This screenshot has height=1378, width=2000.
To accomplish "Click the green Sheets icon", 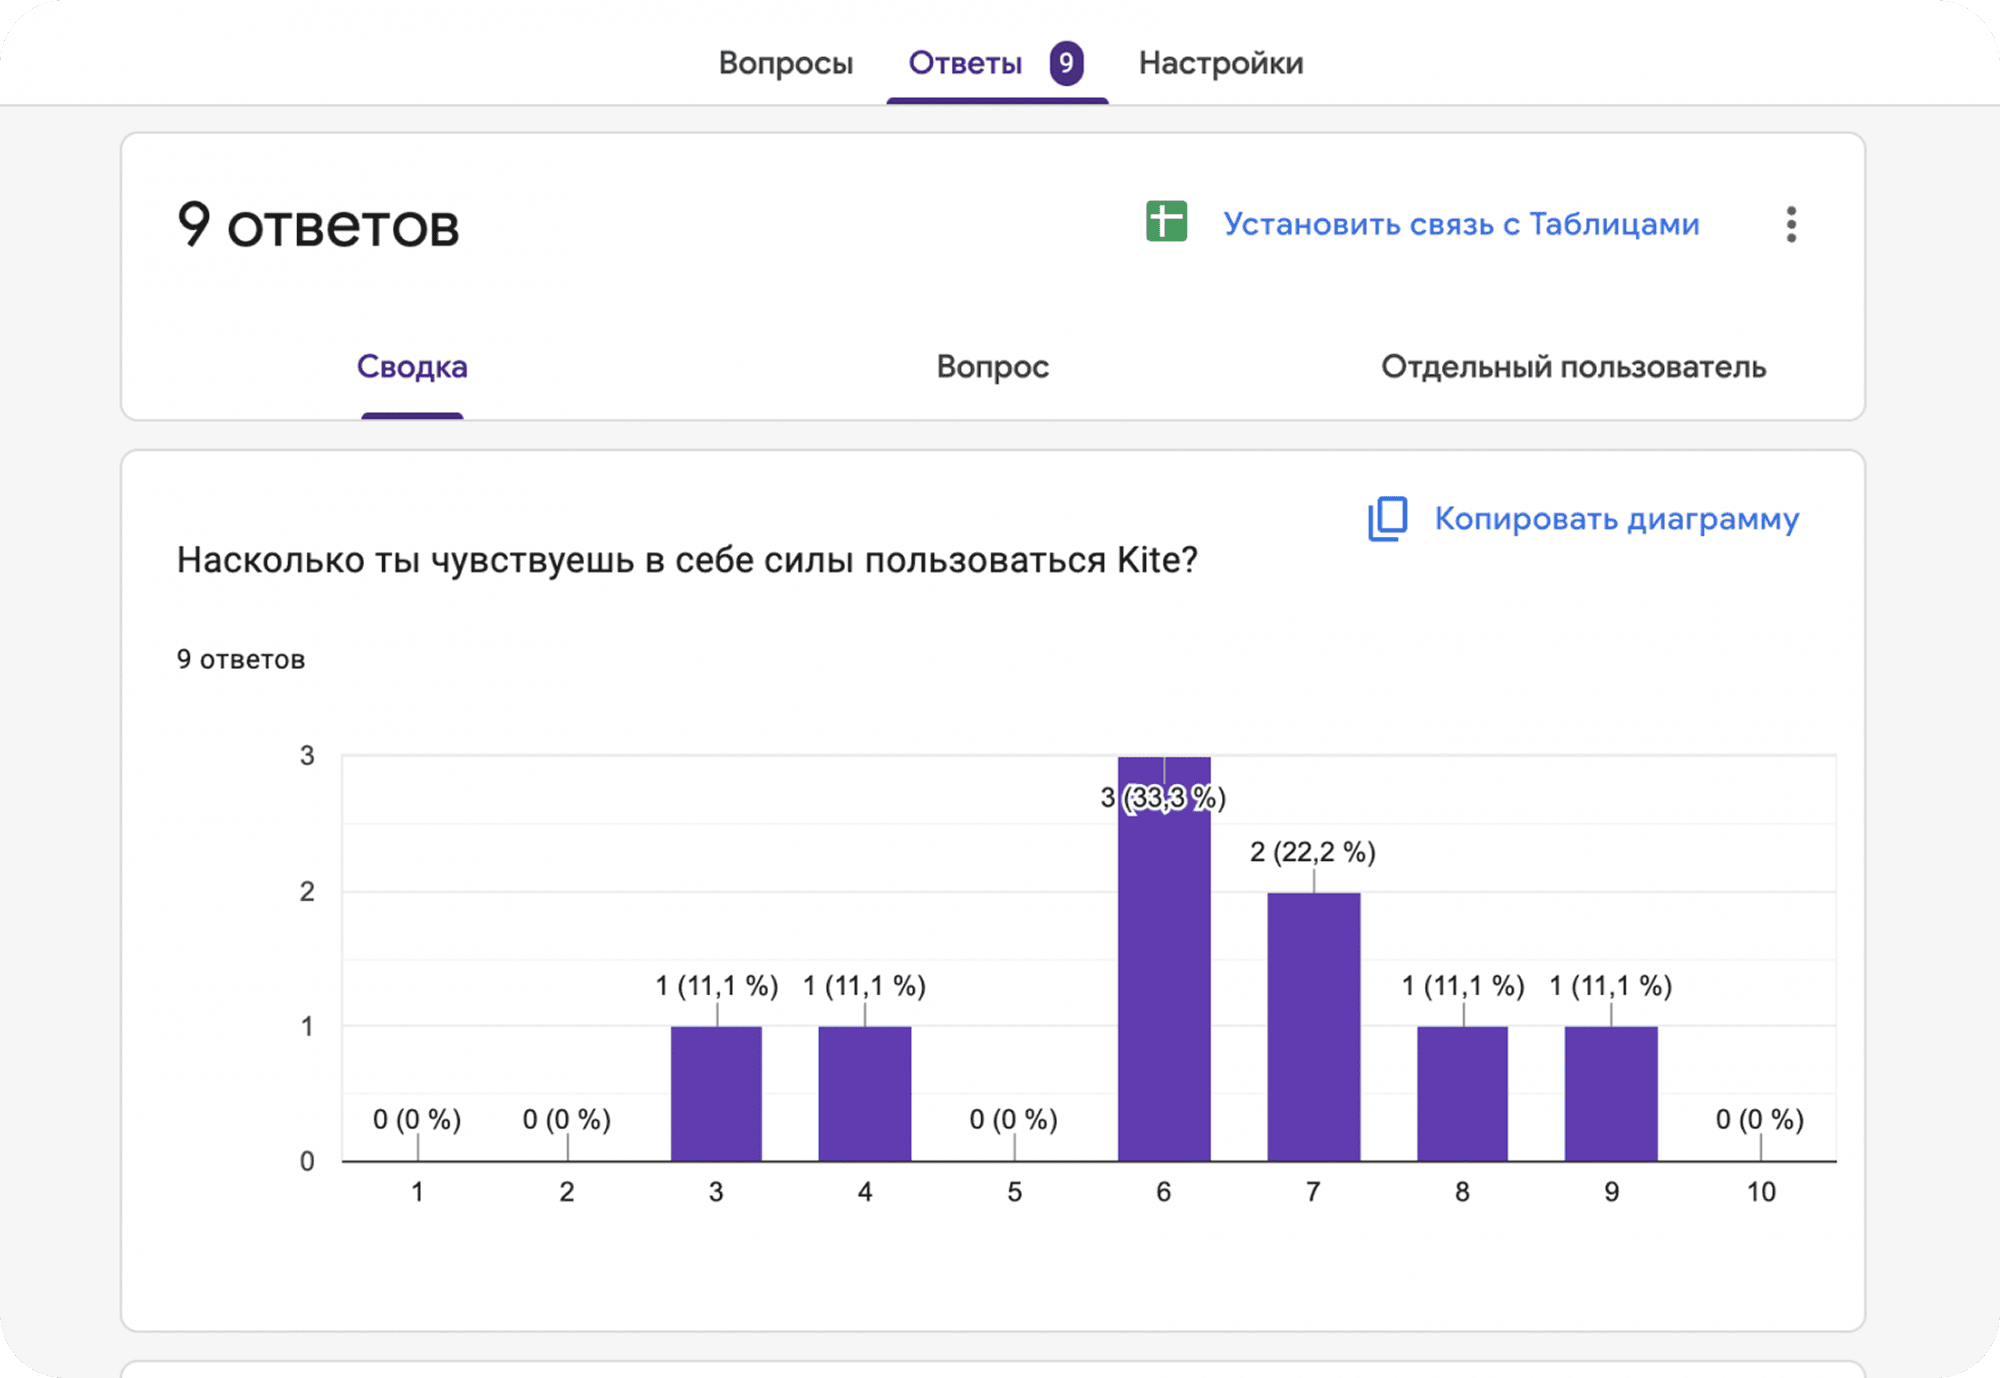I will pyautogui.click(x=1166, y=222).
